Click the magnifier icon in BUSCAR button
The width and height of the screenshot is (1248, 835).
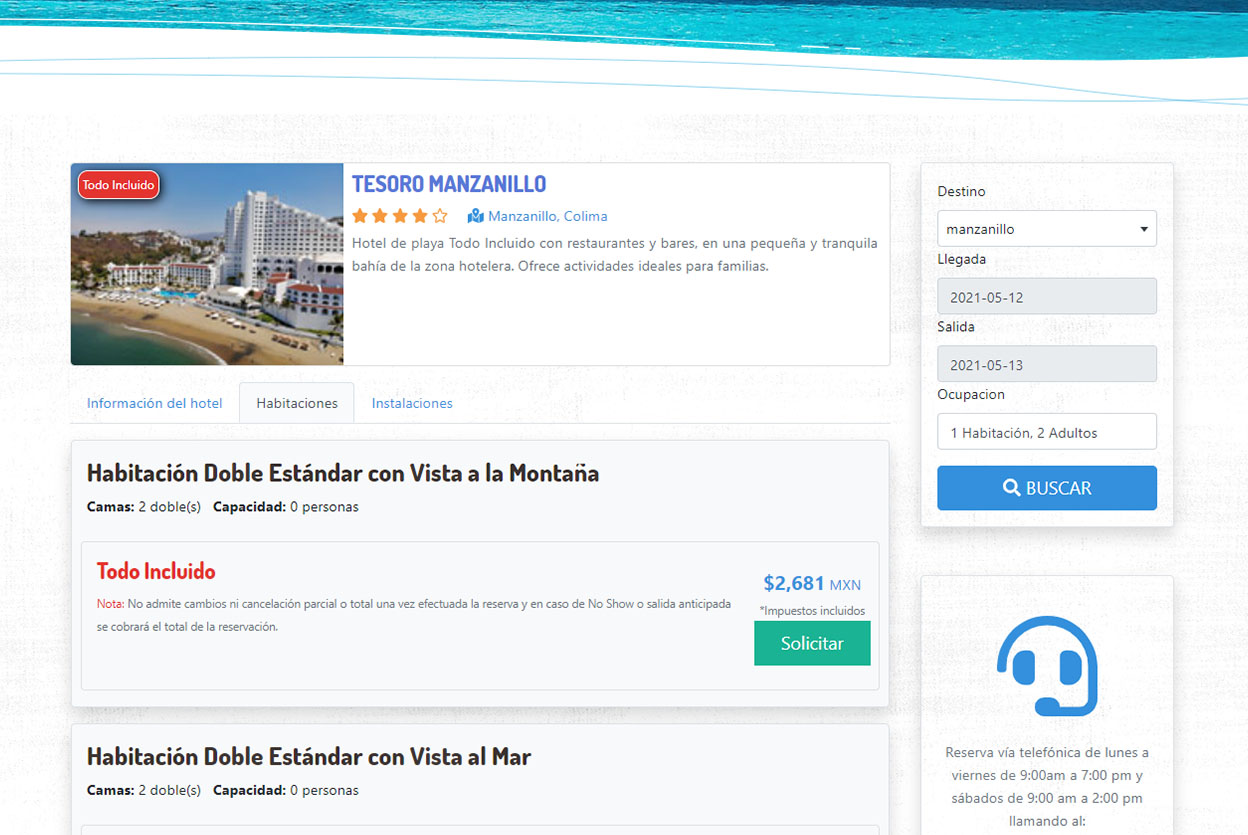tap(1011, 488)
